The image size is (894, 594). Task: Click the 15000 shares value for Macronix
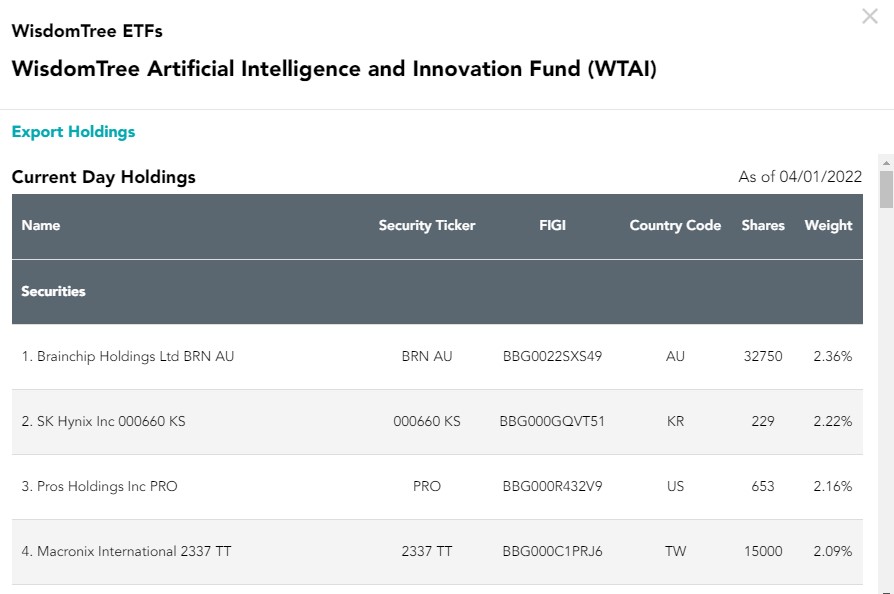pyautogui.click(x=763, y=551)
